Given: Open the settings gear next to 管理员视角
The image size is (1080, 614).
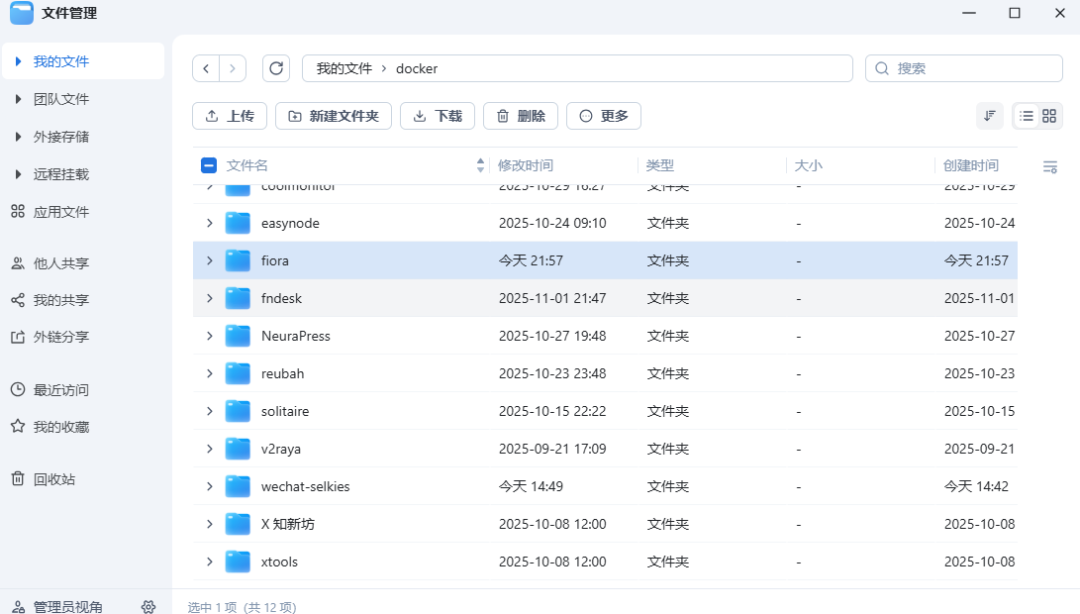Looking at the screenshot, I should (x=148, y=605).
